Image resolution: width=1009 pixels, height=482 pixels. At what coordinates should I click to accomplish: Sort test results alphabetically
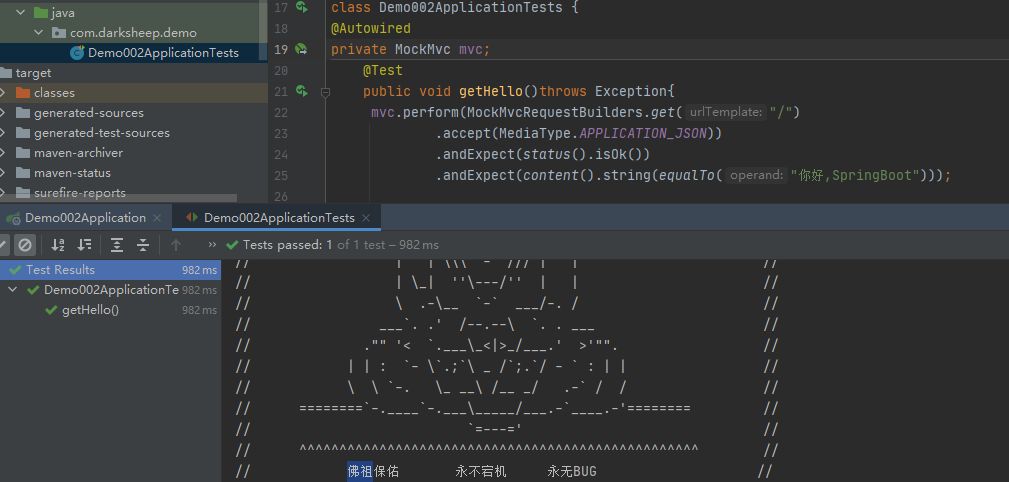click(58, 245)
